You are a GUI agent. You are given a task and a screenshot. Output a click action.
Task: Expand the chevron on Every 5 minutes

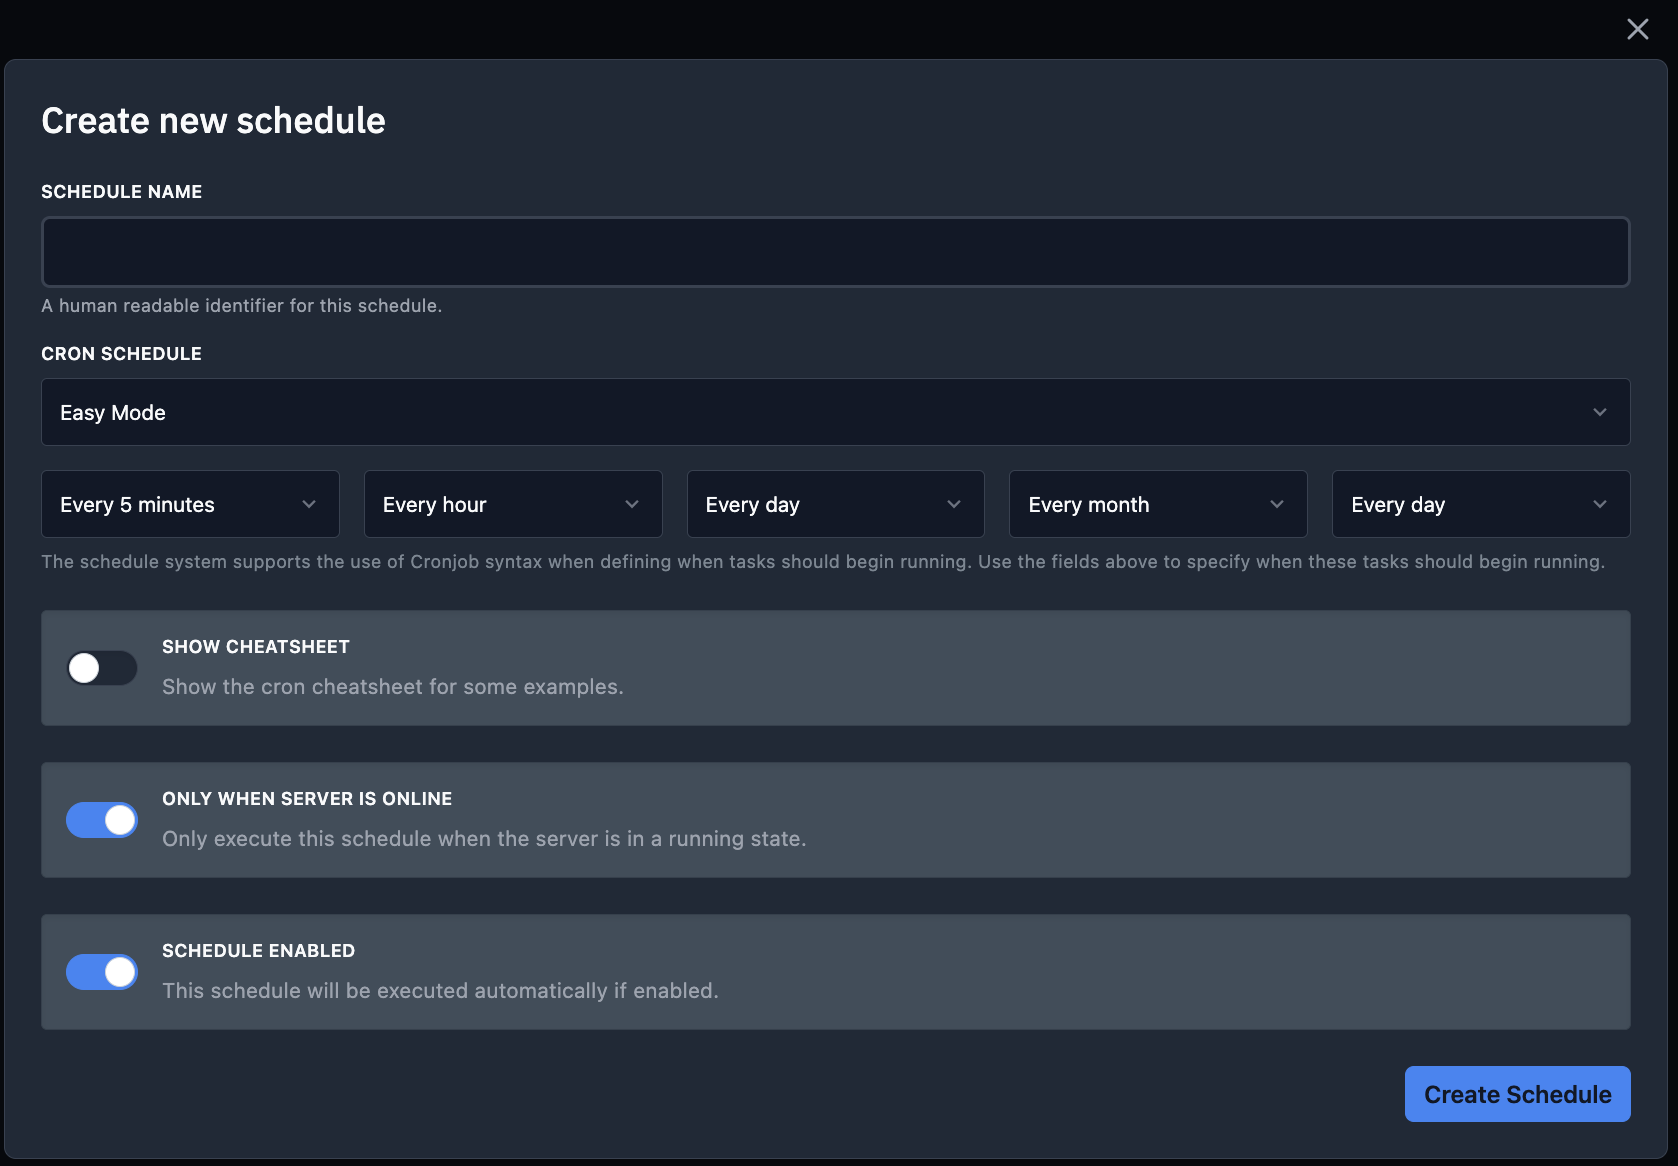tap(308, 504)
